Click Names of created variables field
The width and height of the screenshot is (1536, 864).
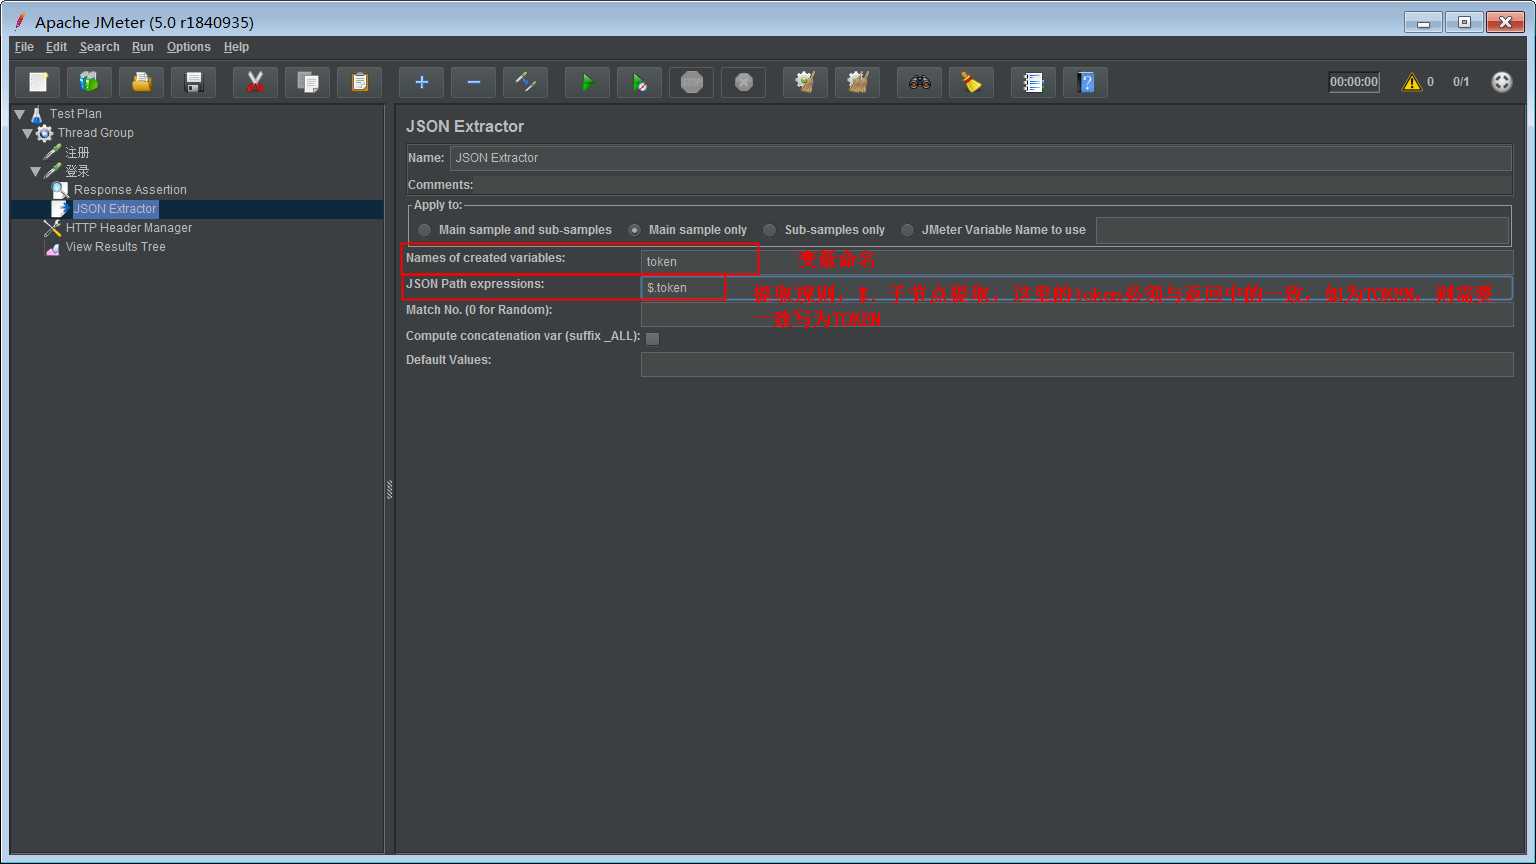coord(1077,262)
